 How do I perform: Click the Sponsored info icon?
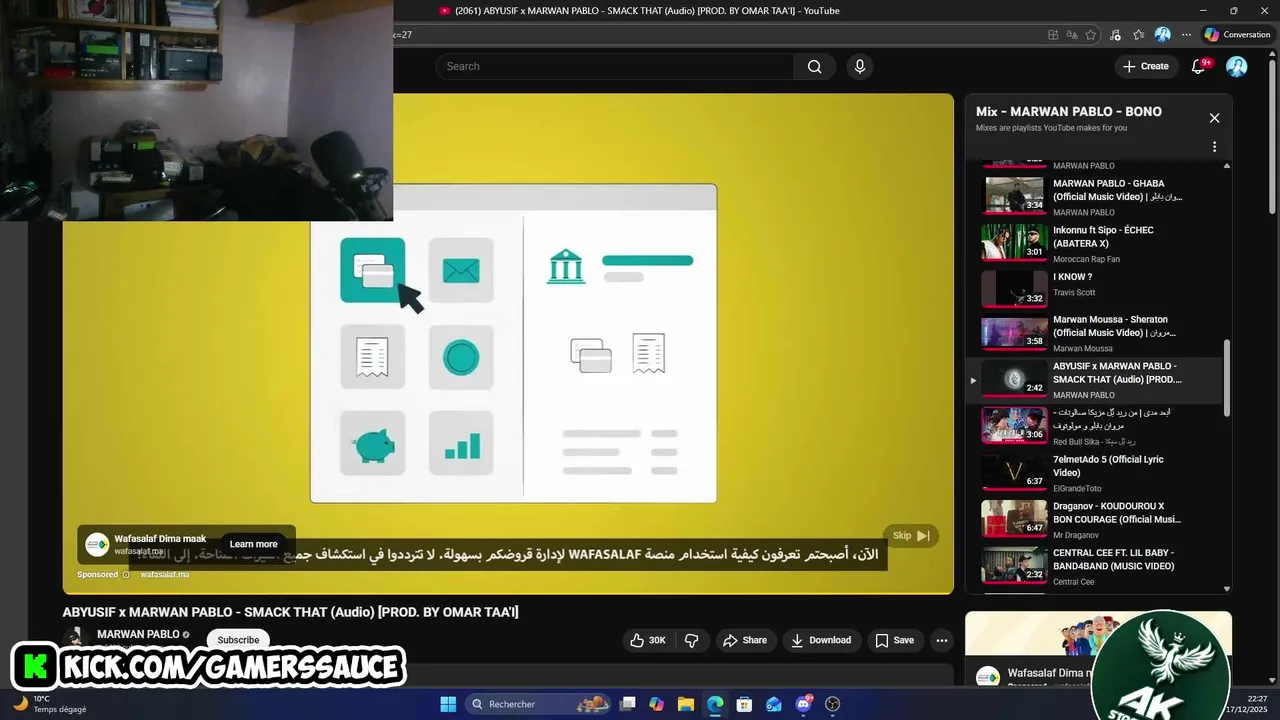click(x=126, y=575)
